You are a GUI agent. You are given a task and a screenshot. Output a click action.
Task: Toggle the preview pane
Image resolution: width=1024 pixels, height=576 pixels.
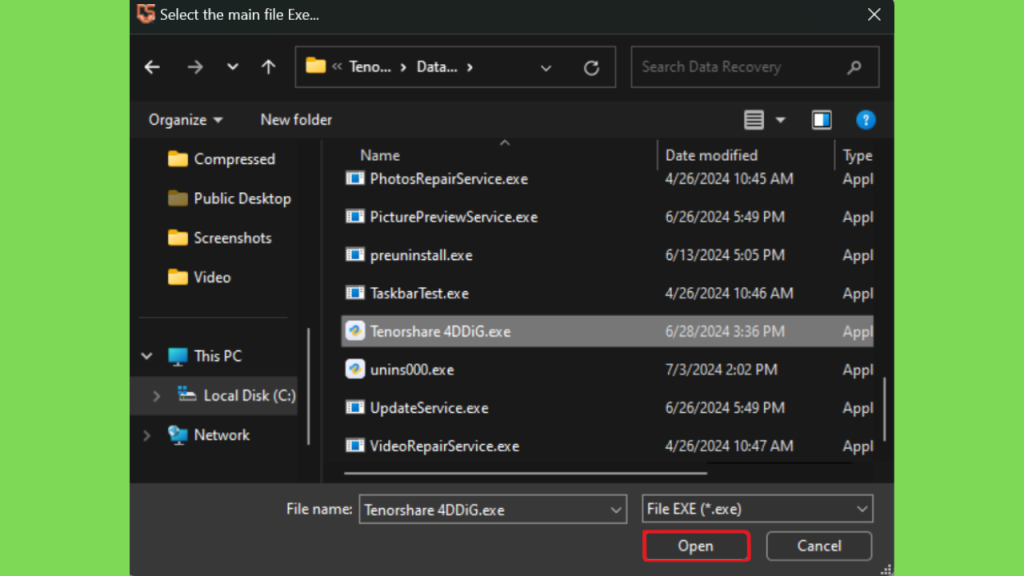coord(822,120)
